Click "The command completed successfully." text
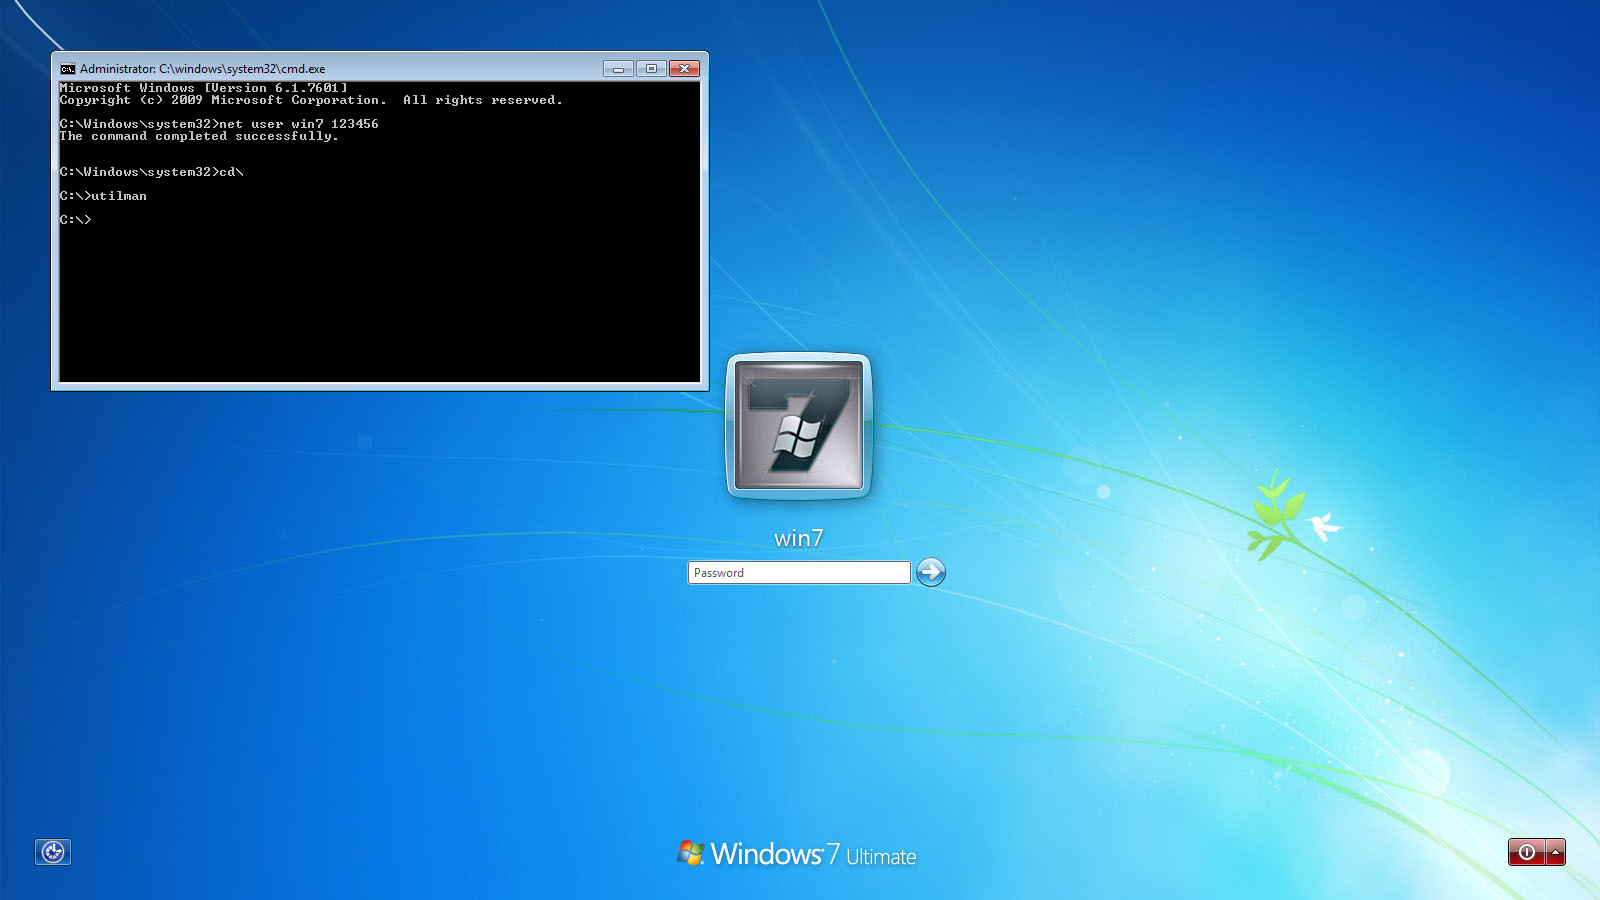Viewport: 1600px width, 900px height. [x=199, y=136]
